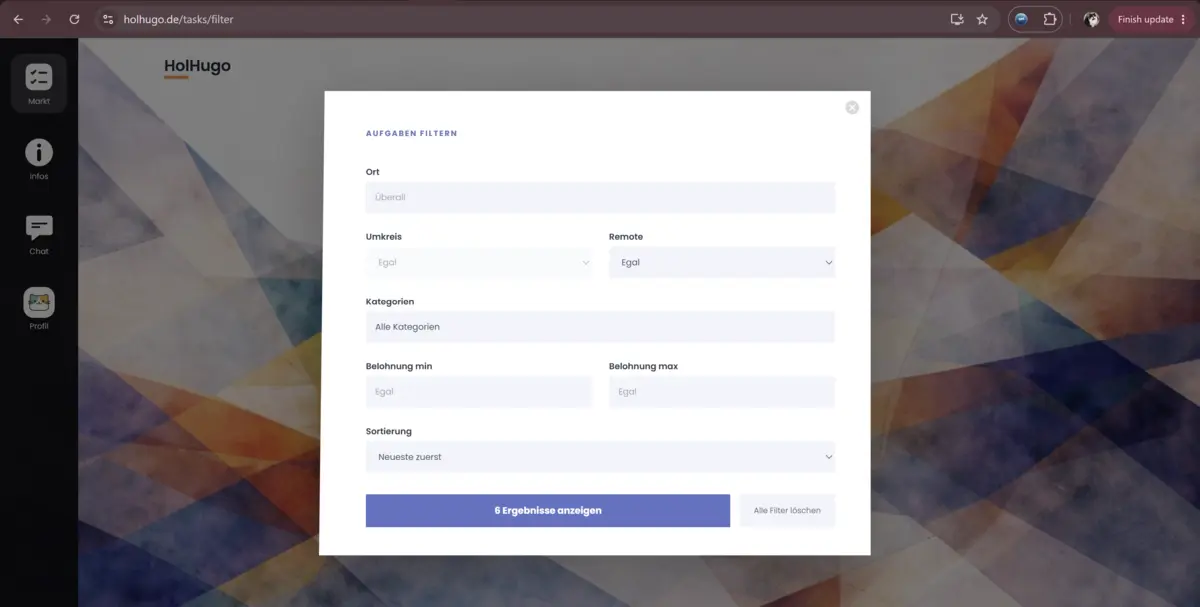The width and height of the screenshot is (1200, 607).
Task: Click the Belohnung min field
Action: 479,392
